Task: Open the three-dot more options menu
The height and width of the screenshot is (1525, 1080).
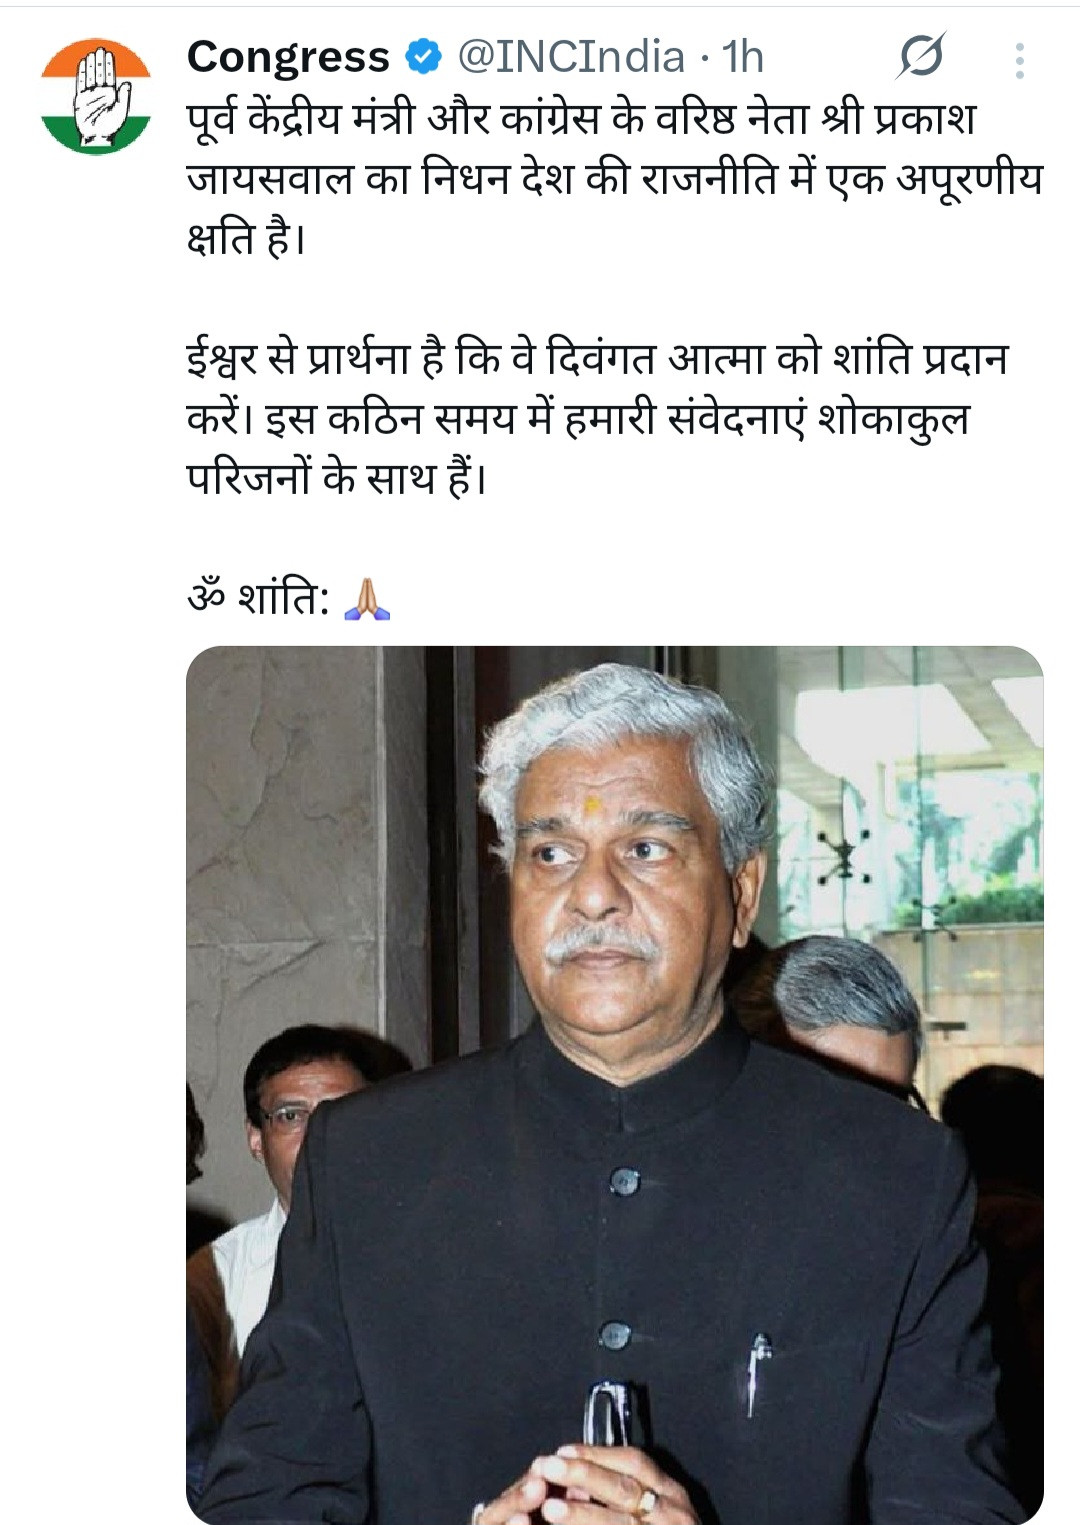Action: pos(1019,60)
